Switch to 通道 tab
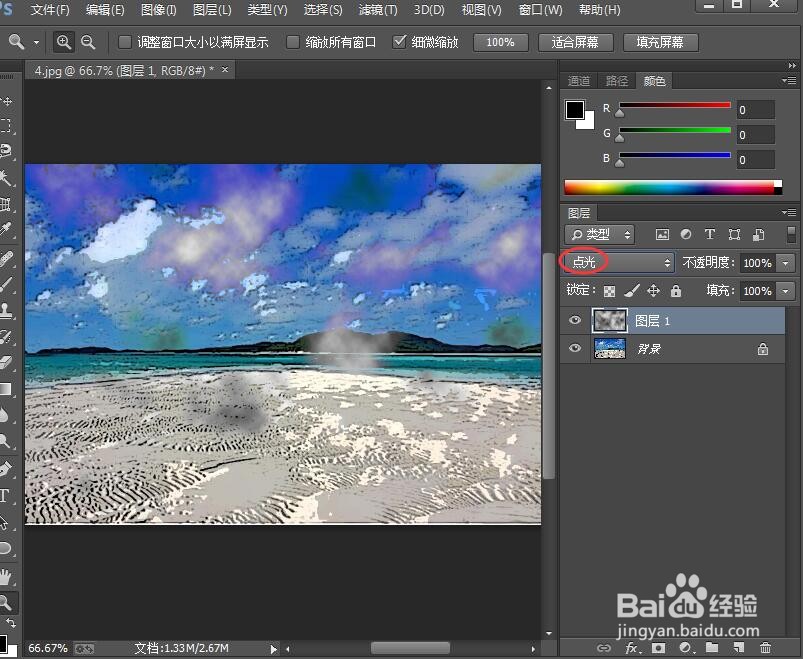Viewport: 803px width, 659px height. click(x=579, y=81)
